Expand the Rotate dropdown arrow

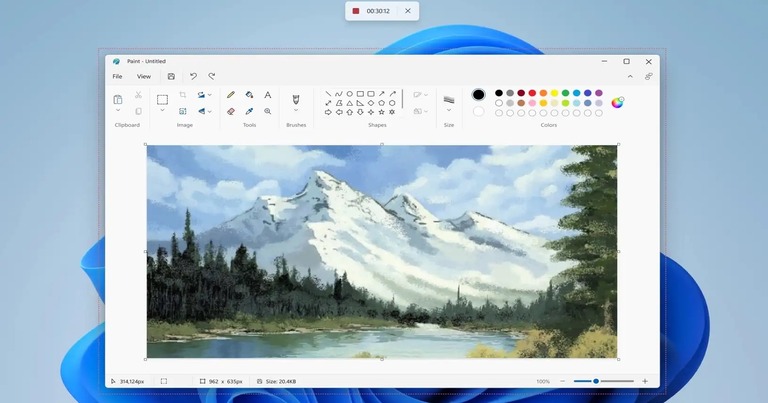point(210,95)
